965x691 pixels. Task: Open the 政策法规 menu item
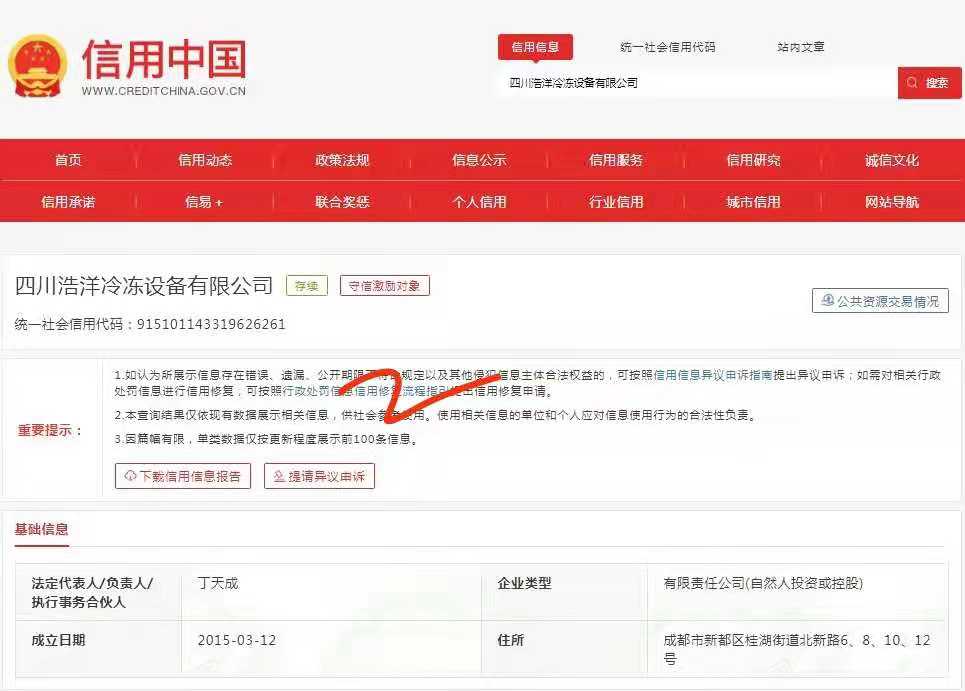point(342,160)
